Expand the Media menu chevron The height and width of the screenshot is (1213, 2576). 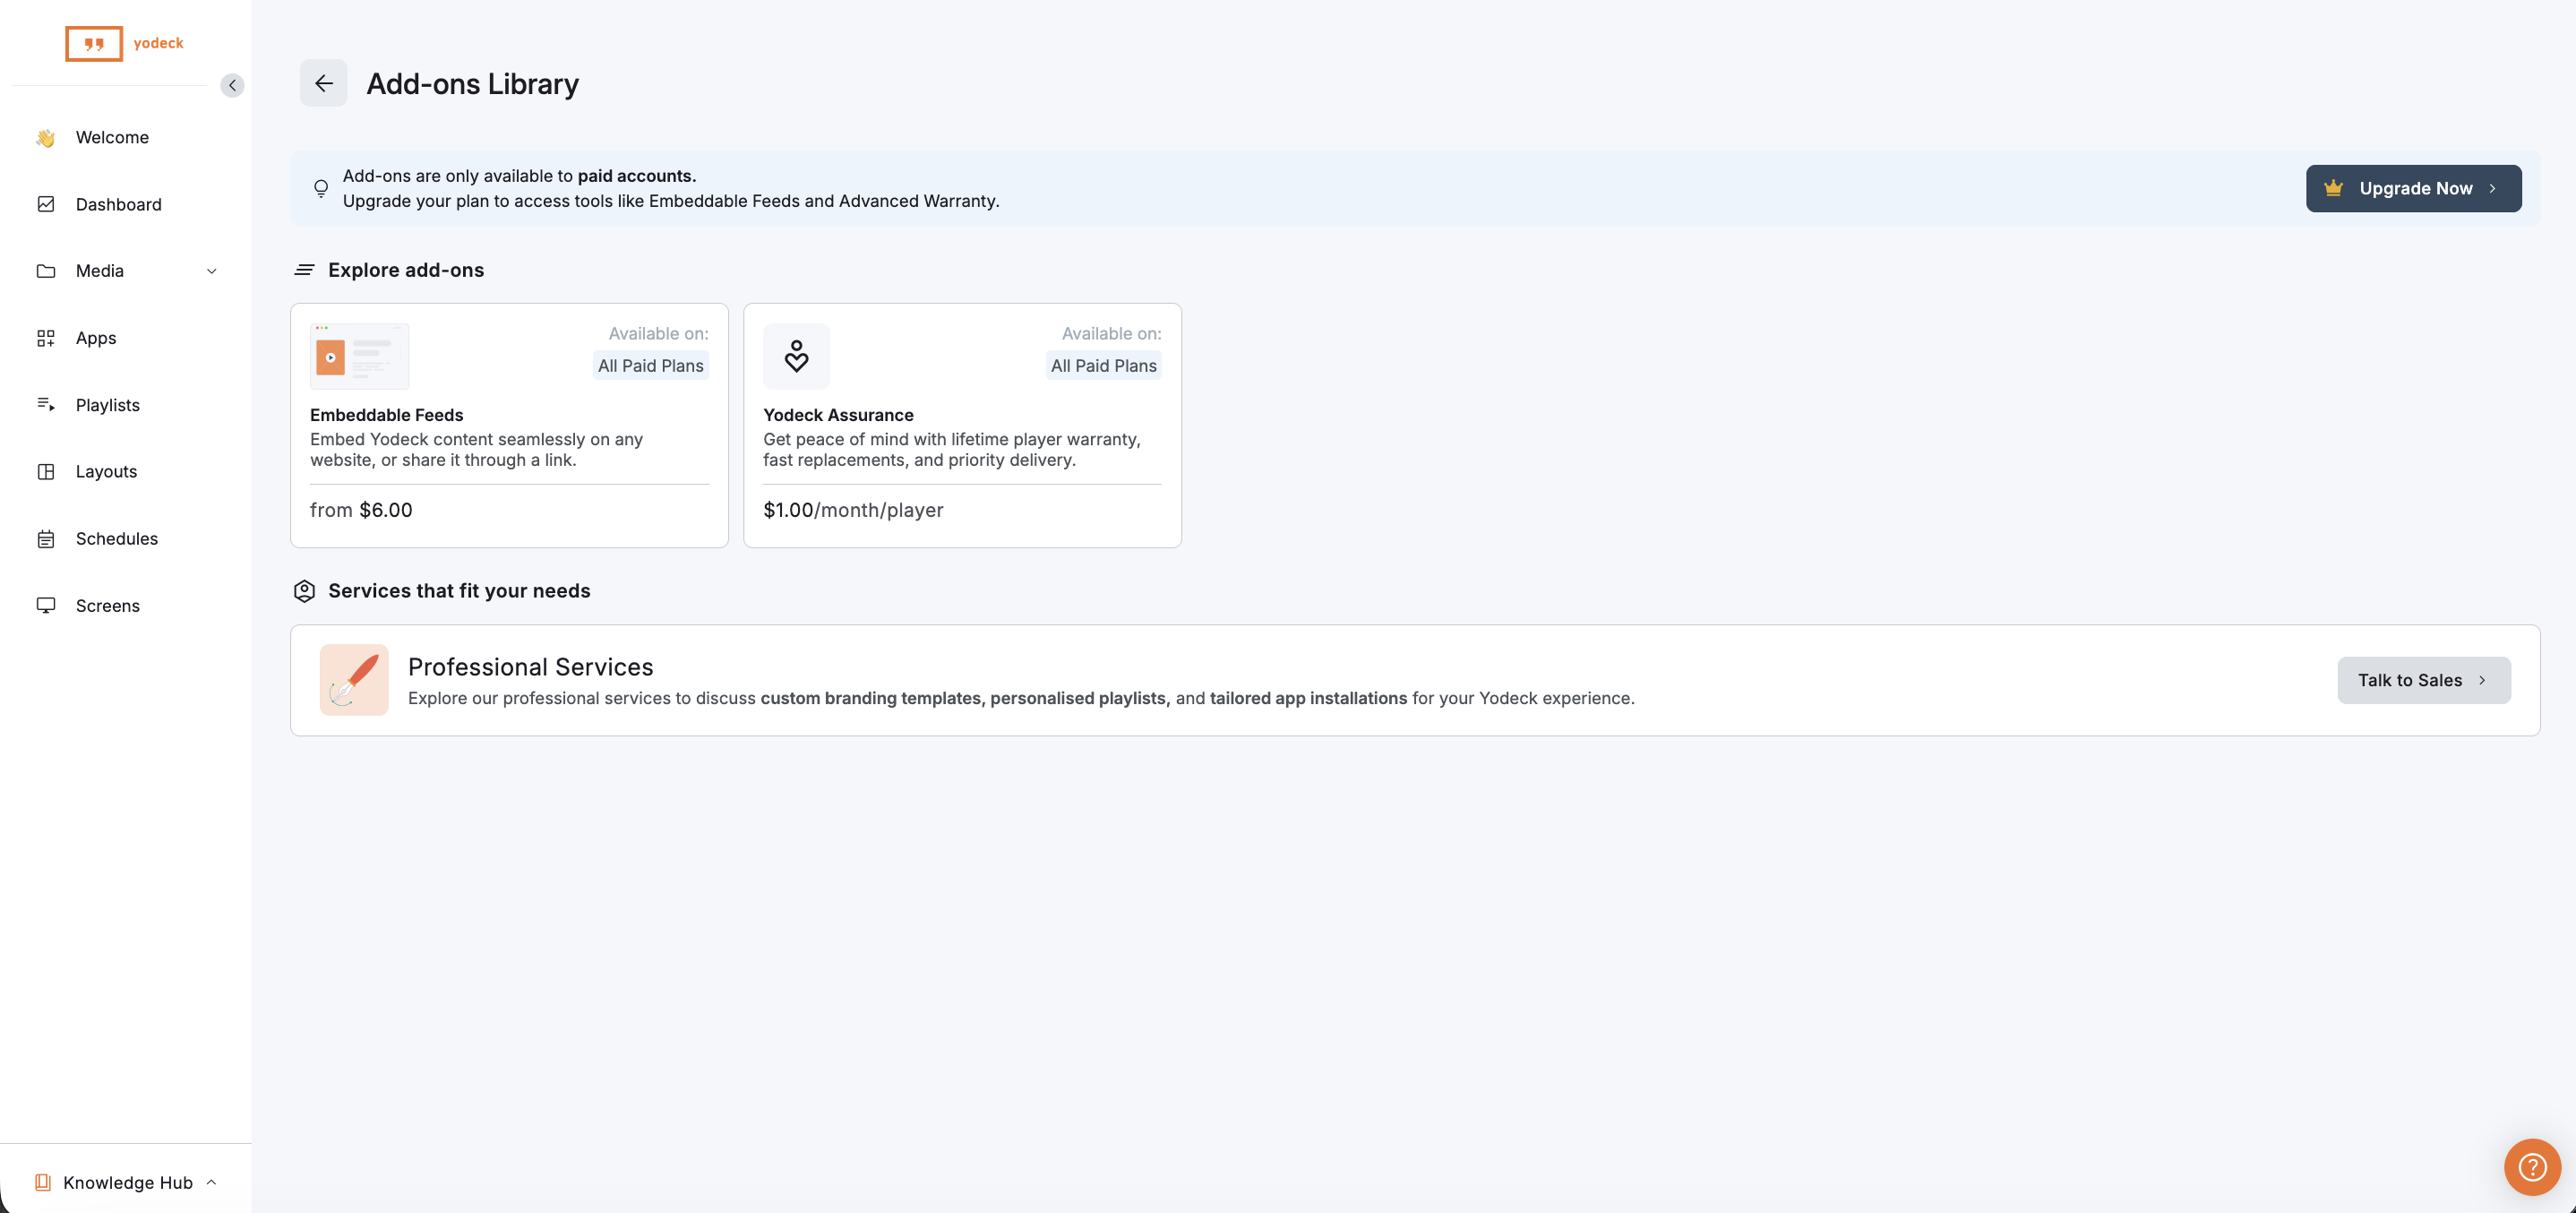pos(212,271)
